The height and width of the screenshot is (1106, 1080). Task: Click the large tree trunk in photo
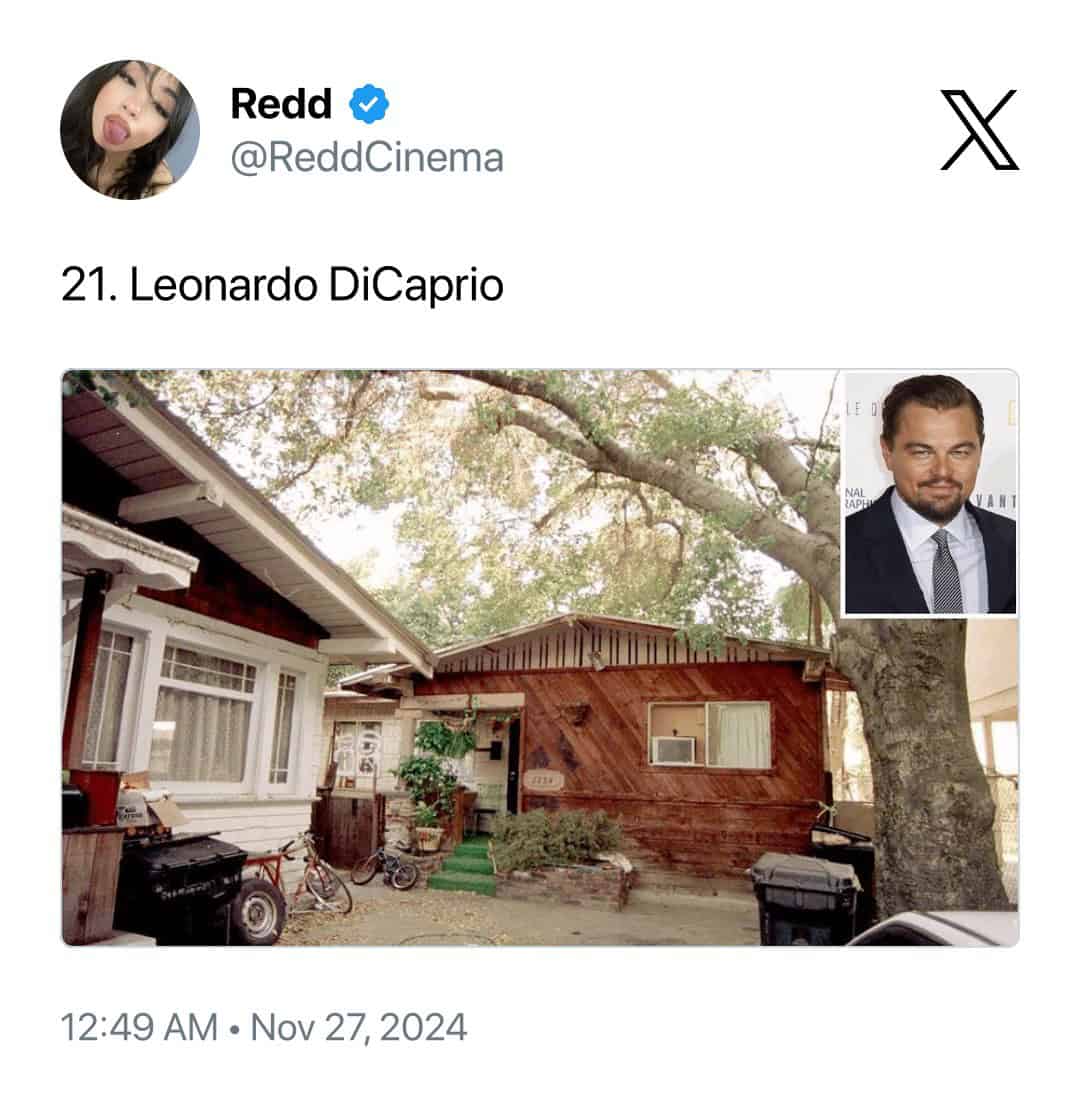[x=924, y=762]
